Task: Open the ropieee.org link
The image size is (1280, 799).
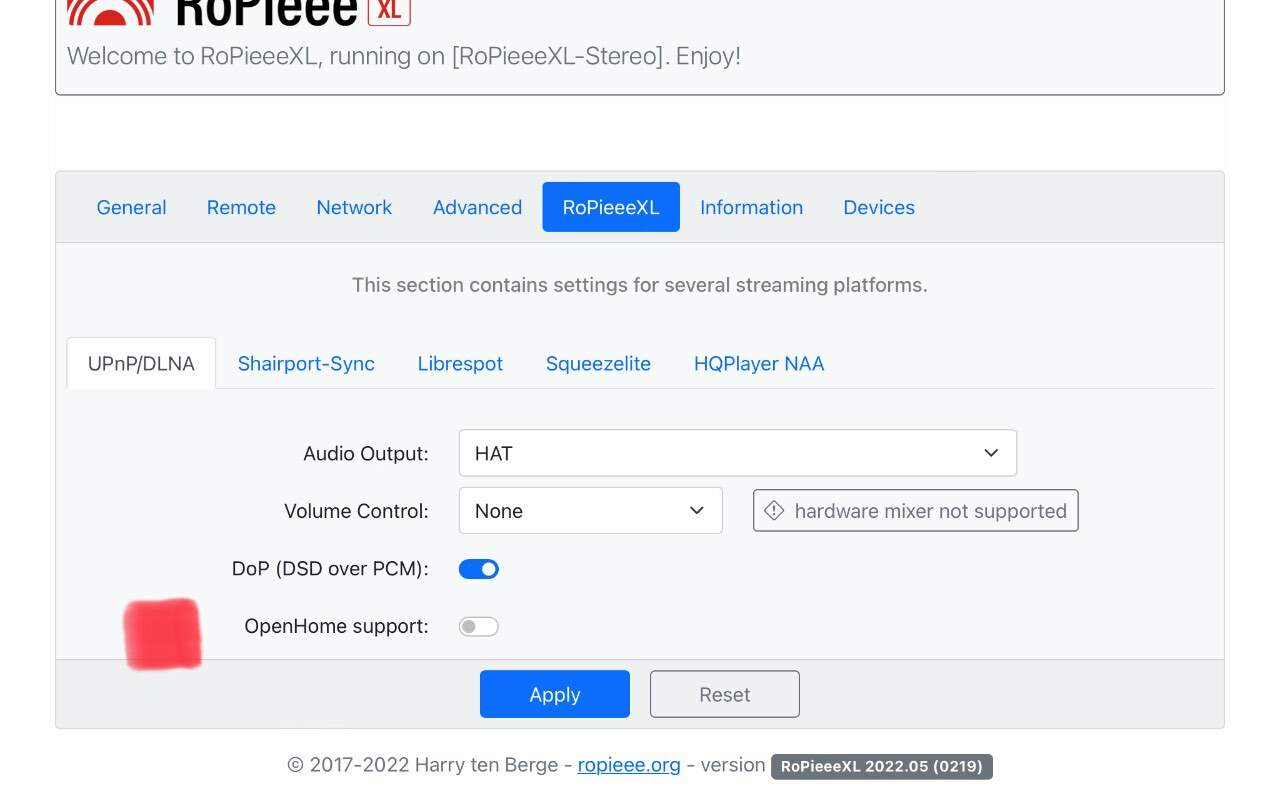Action: 629,765
